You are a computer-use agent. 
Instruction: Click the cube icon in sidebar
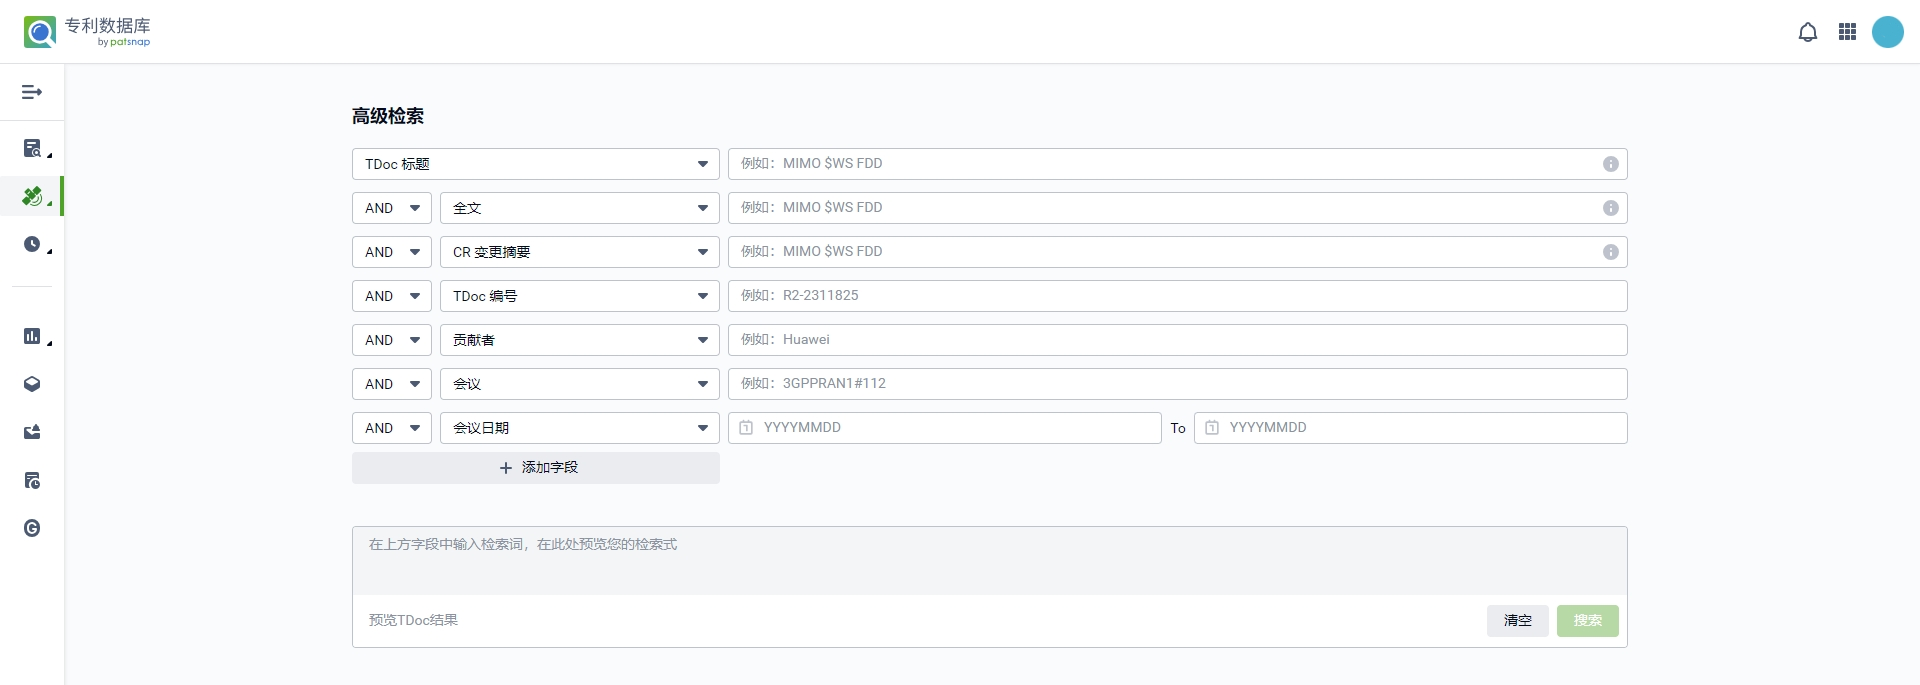(x=32, y=384)
